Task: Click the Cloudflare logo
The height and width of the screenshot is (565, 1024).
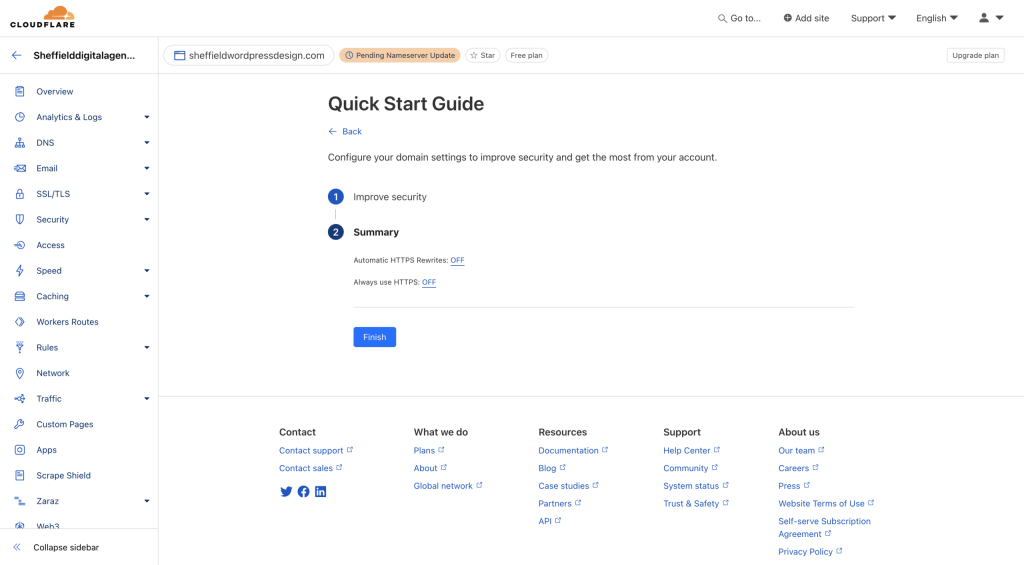Action: (42, 17)
